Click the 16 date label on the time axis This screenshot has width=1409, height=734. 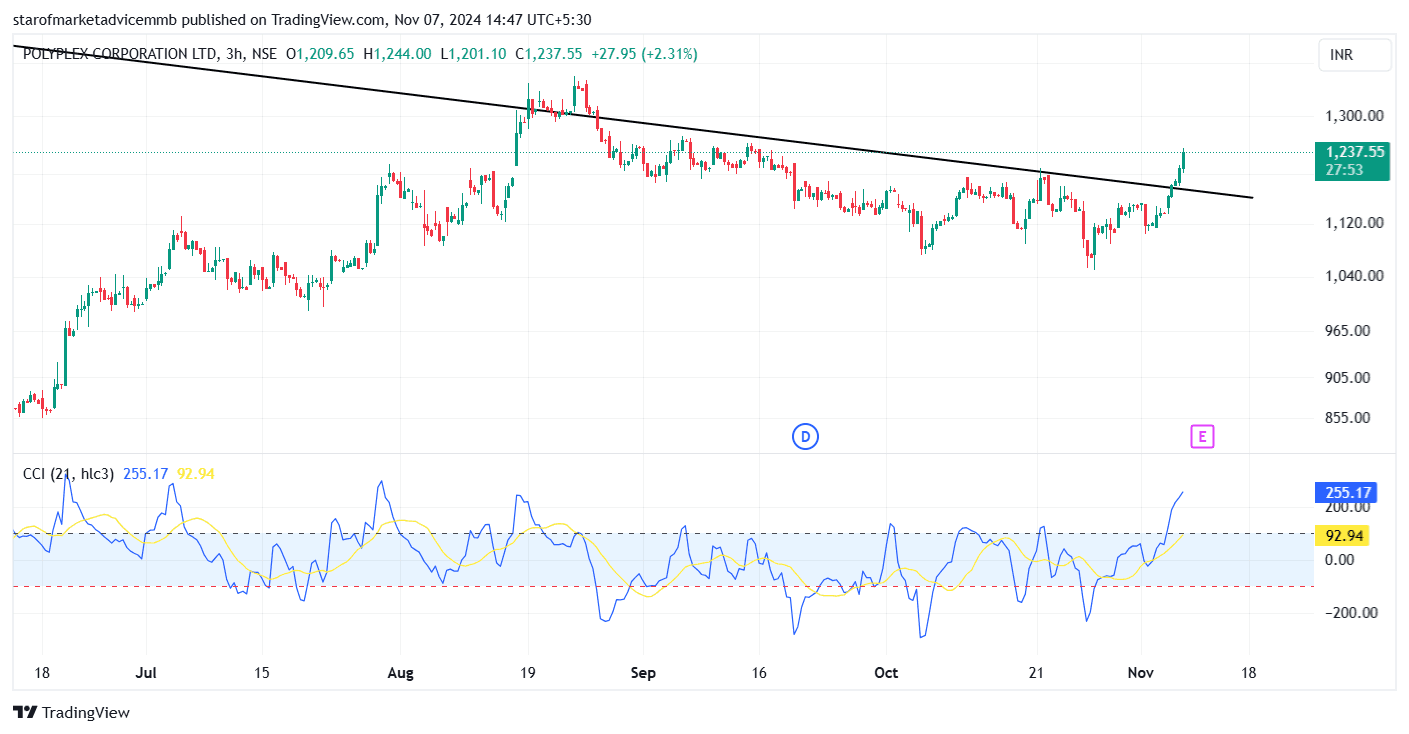tap(759, 673)
